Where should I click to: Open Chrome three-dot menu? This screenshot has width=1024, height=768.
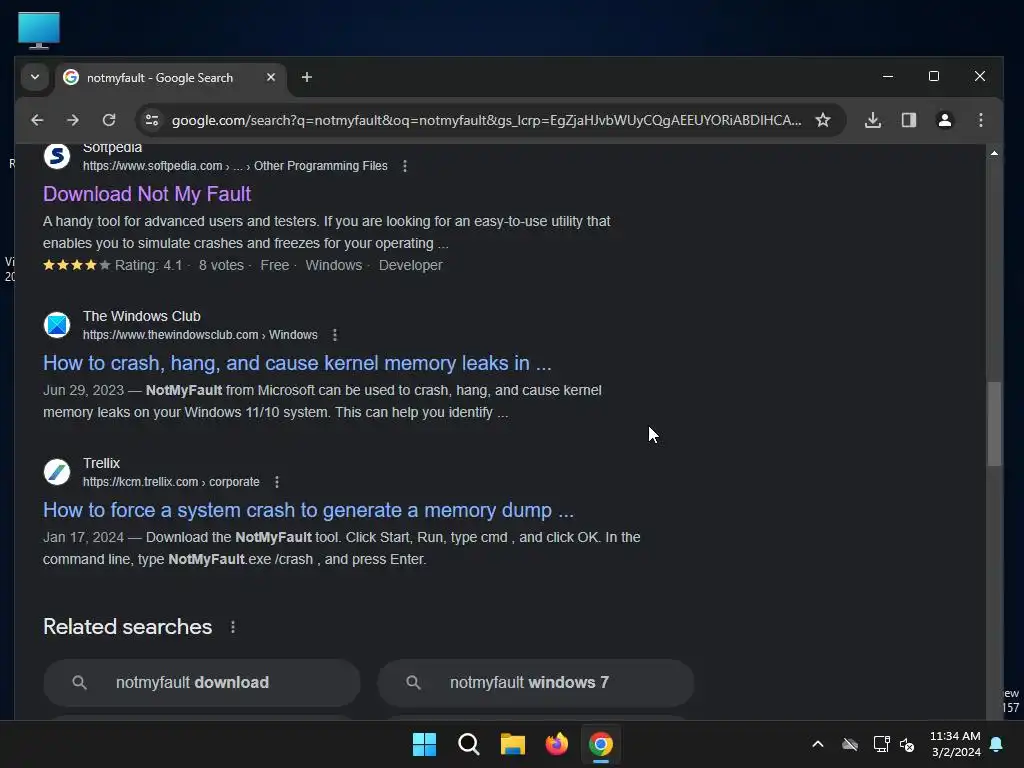pyautogui.click(x=980, y=120)
